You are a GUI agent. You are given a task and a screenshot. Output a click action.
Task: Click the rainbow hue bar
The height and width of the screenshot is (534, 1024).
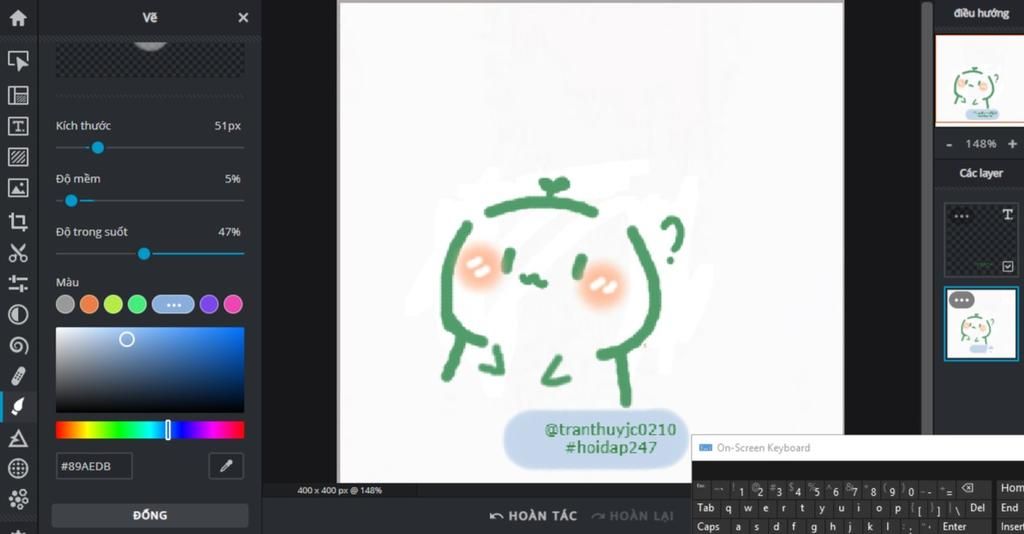(150, 430)
